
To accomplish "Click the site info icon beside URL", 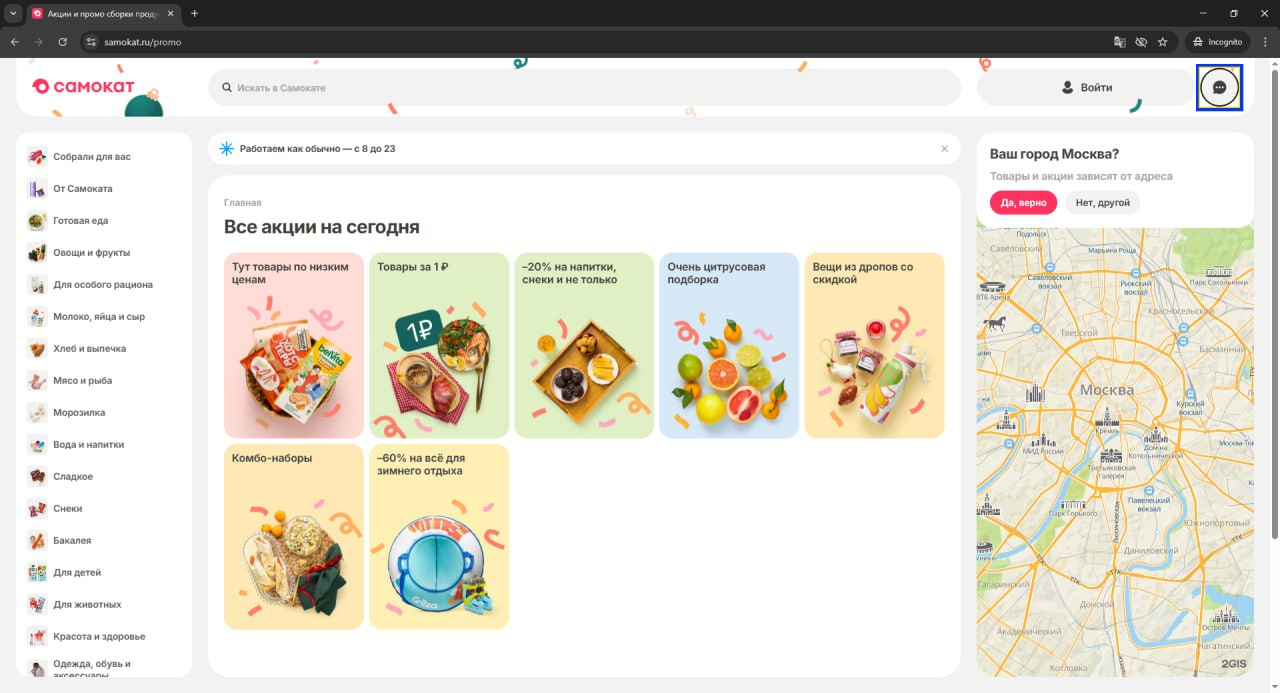I will [91, 42].
